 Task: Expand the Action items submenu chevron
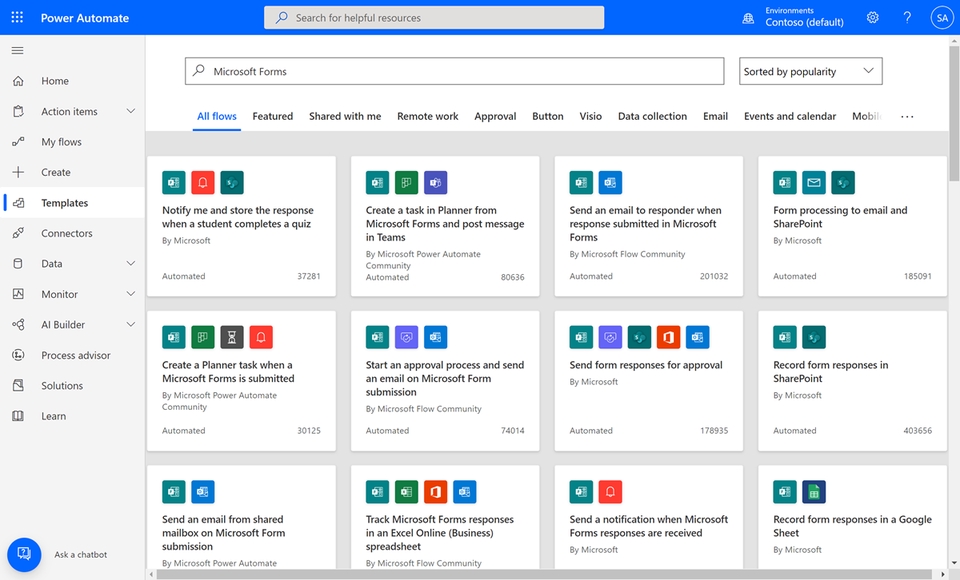(130, 111)
